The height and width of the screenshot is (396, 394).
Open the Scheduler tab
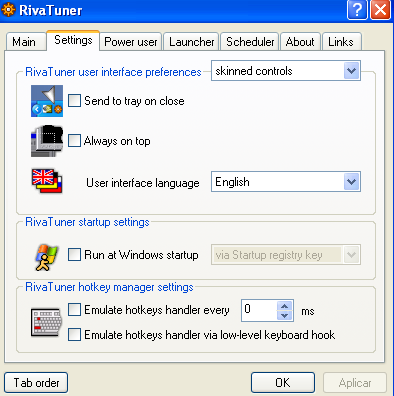[x=250, y=42]
